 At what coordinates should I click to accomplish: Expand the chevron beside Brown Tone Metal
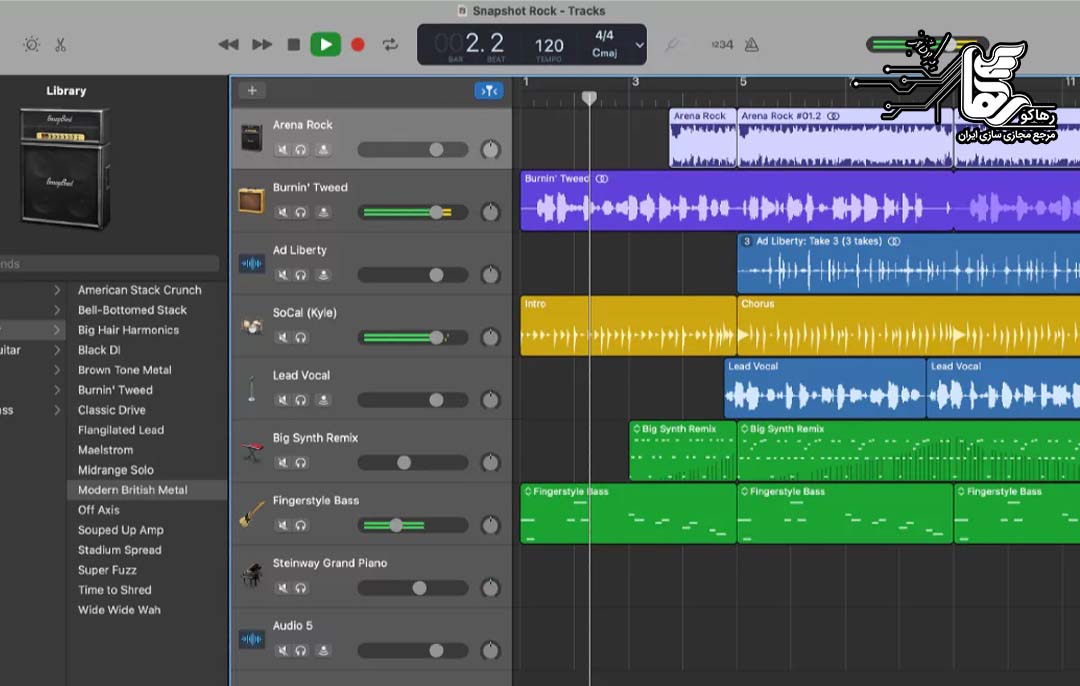[x=57, y=370]
